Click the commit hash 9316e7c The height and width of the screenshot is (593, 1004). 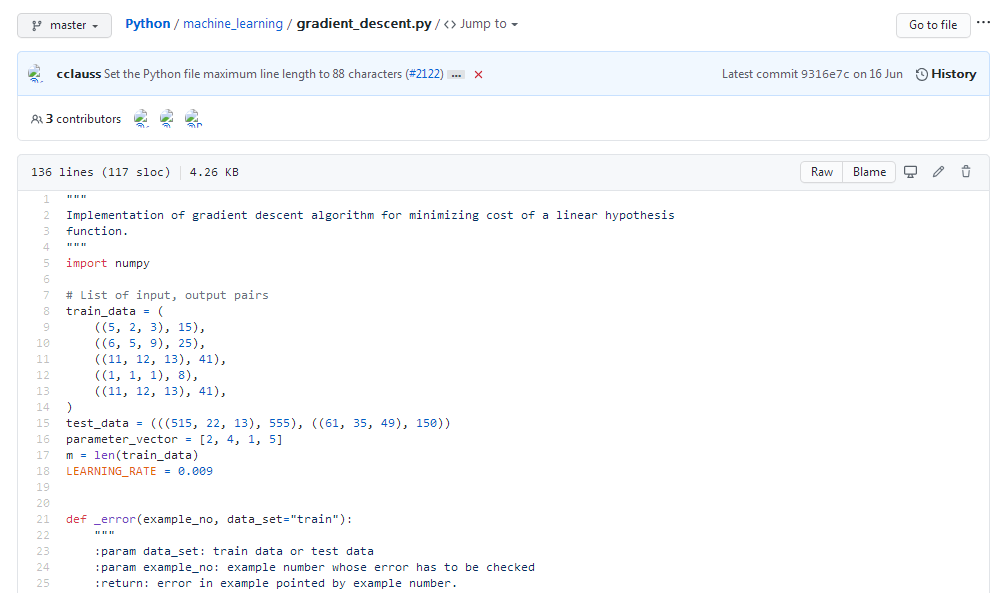click(x=825, y=74)
